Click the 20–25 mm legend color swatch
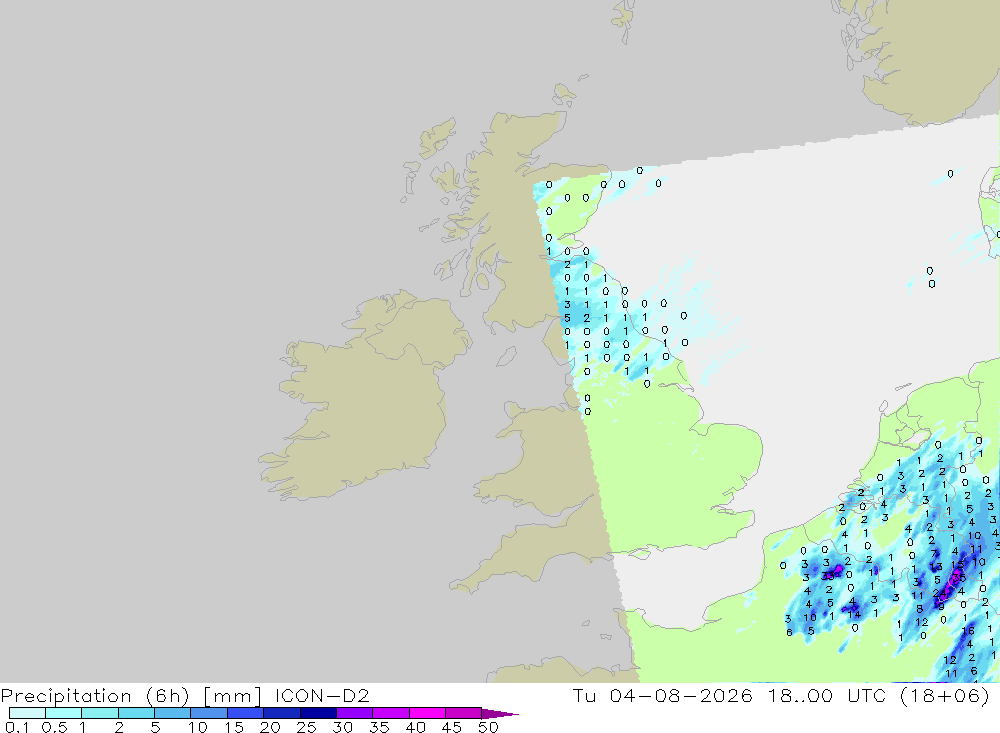Viewport: 1000px width, 733px height. tap(281, 713)
